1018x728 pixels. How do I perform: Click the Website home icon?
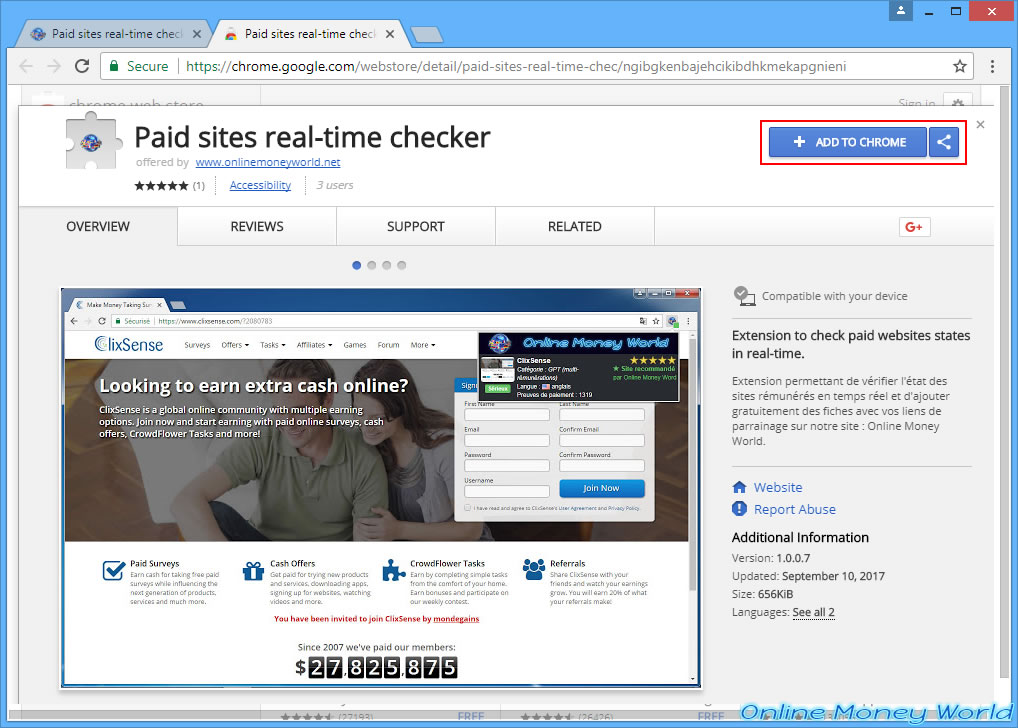pyautogui.click(x=739, y=487)
